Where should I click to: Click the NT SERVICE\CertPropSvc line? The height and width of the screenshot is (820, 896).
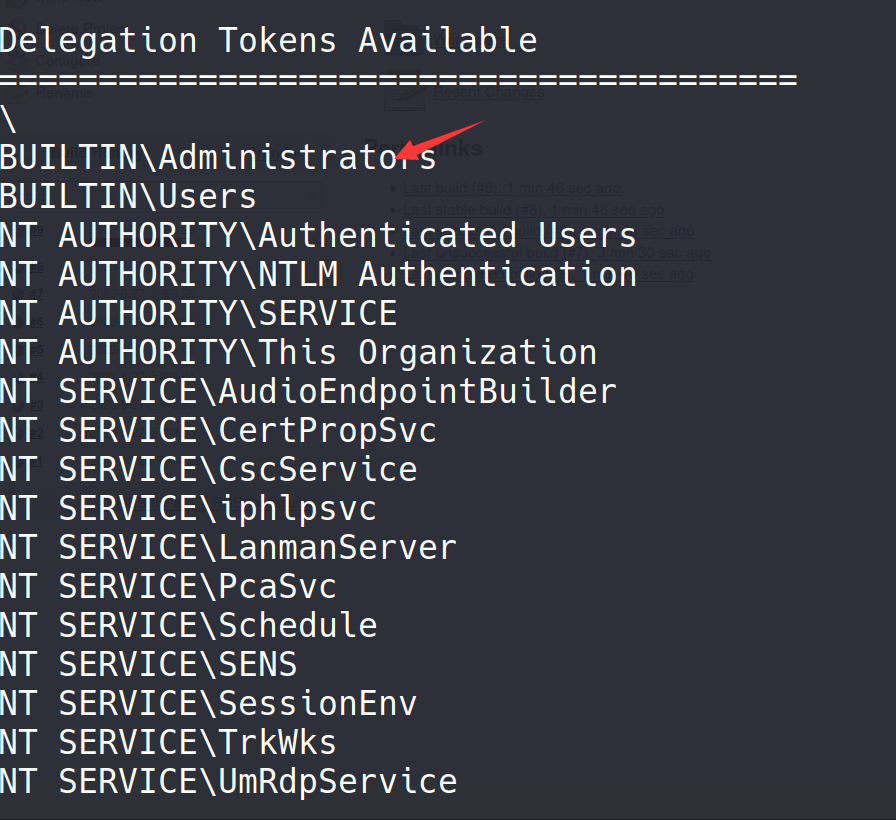tap(218, 431)
